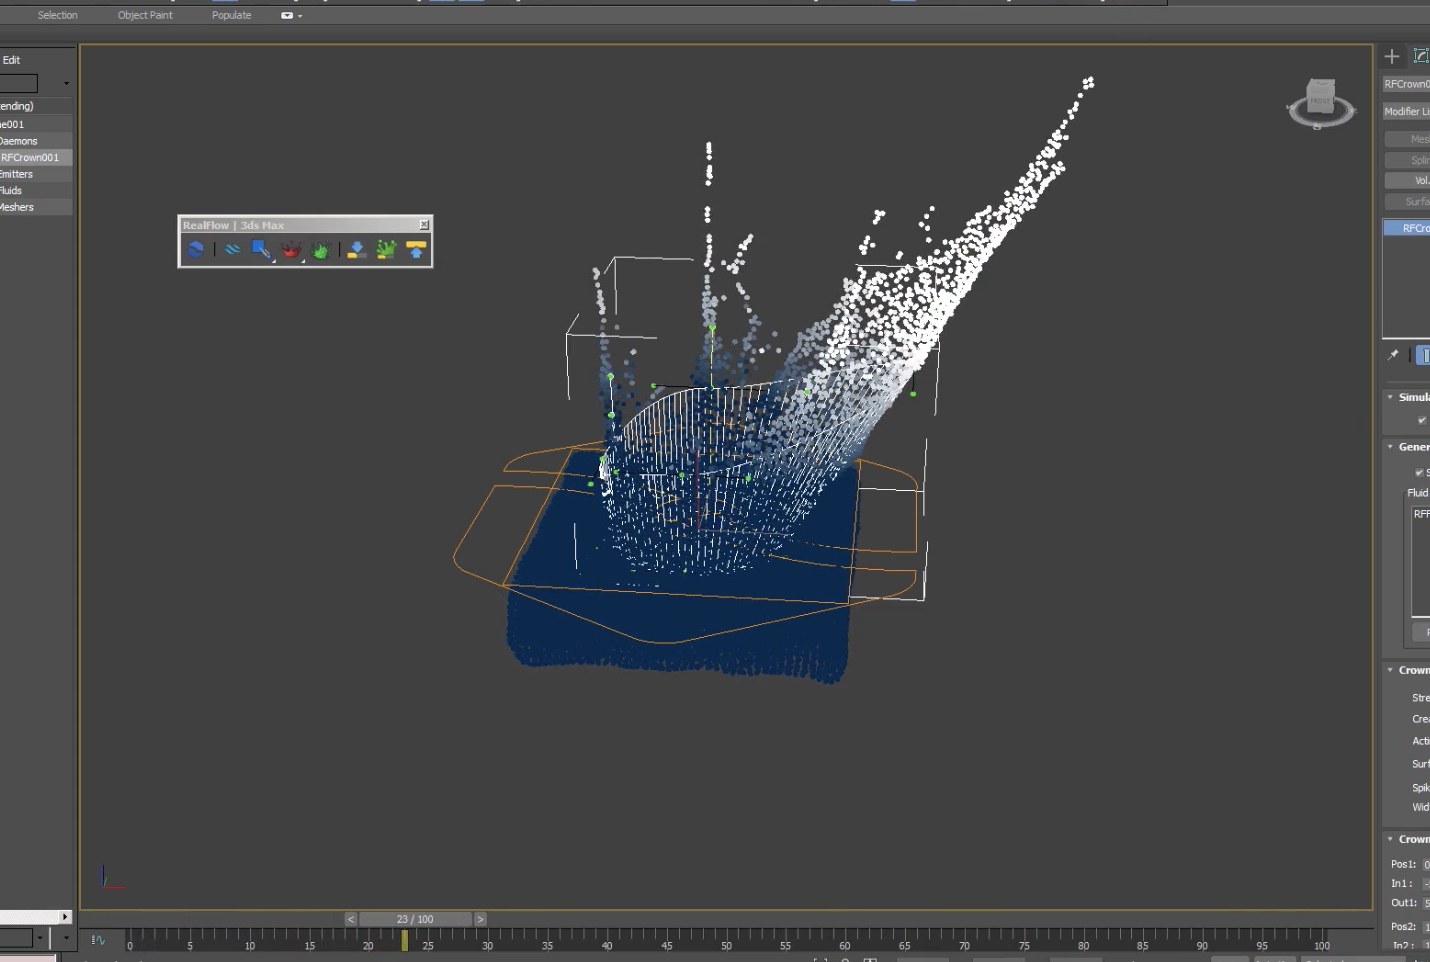Switch to the Object Paint tab
This screenshot has width=1430, height=962.
(144, 14)
